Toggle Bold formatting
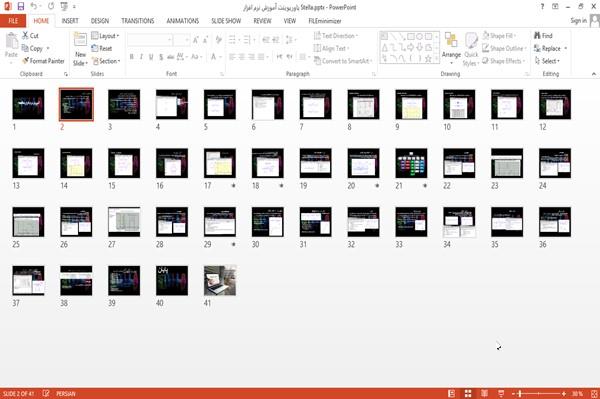 [x=132, y=57]
